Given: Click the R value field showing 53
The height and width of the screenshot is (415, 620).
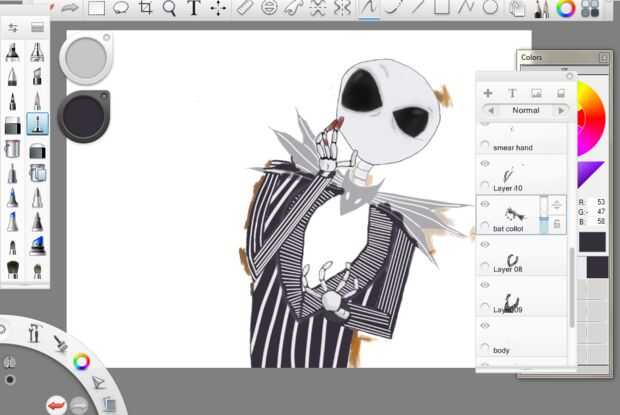Looking at the screenshot, I should pos(599,202).
